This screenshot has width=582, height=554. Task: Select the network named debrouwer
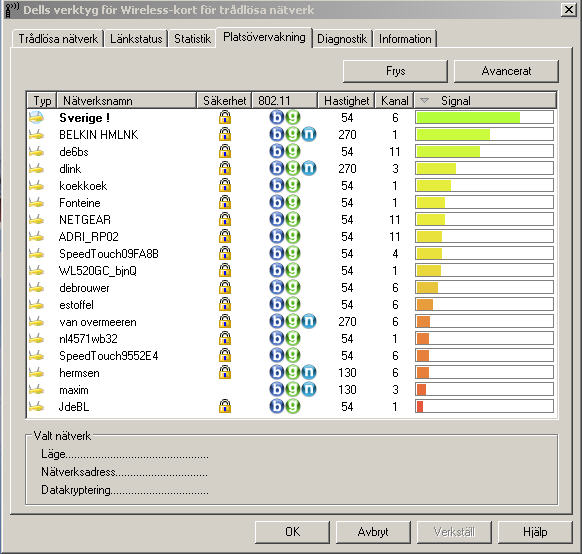pos(84,288)
